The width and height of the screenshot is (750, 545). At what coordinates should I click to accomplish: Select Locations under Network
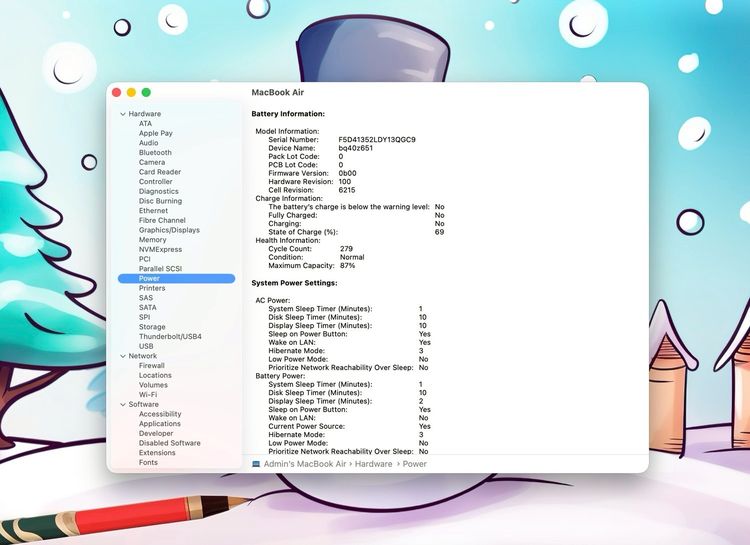click(x=155, y=375)
